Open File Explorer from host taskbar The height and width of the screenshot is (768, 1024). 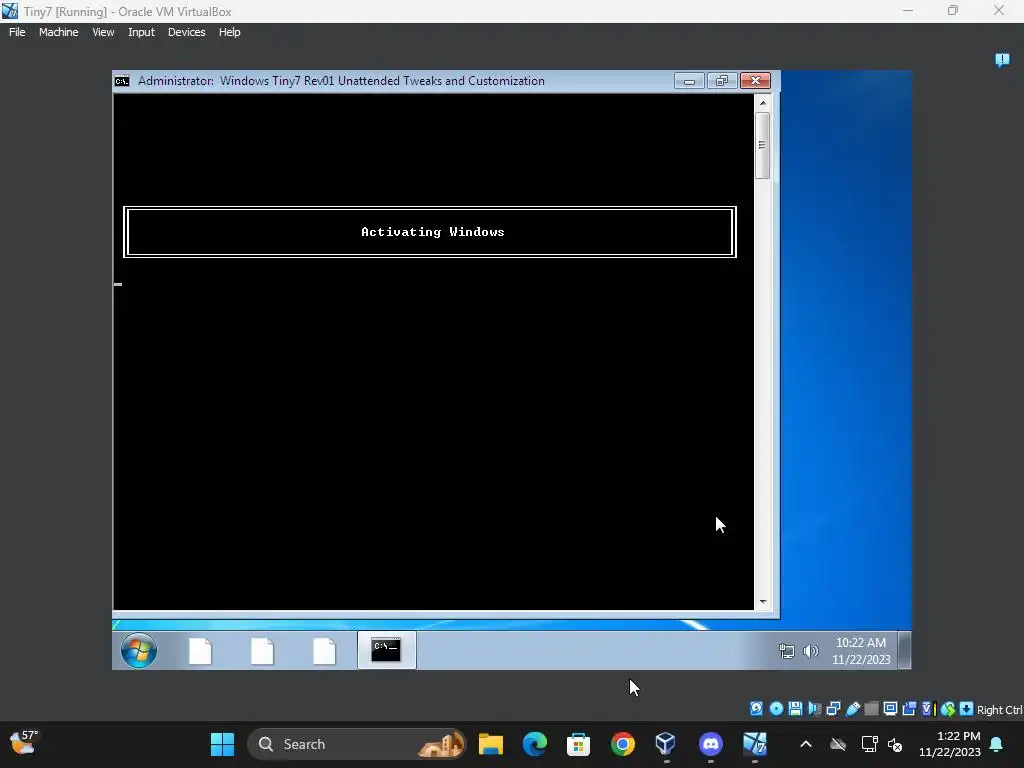(490, 744)
